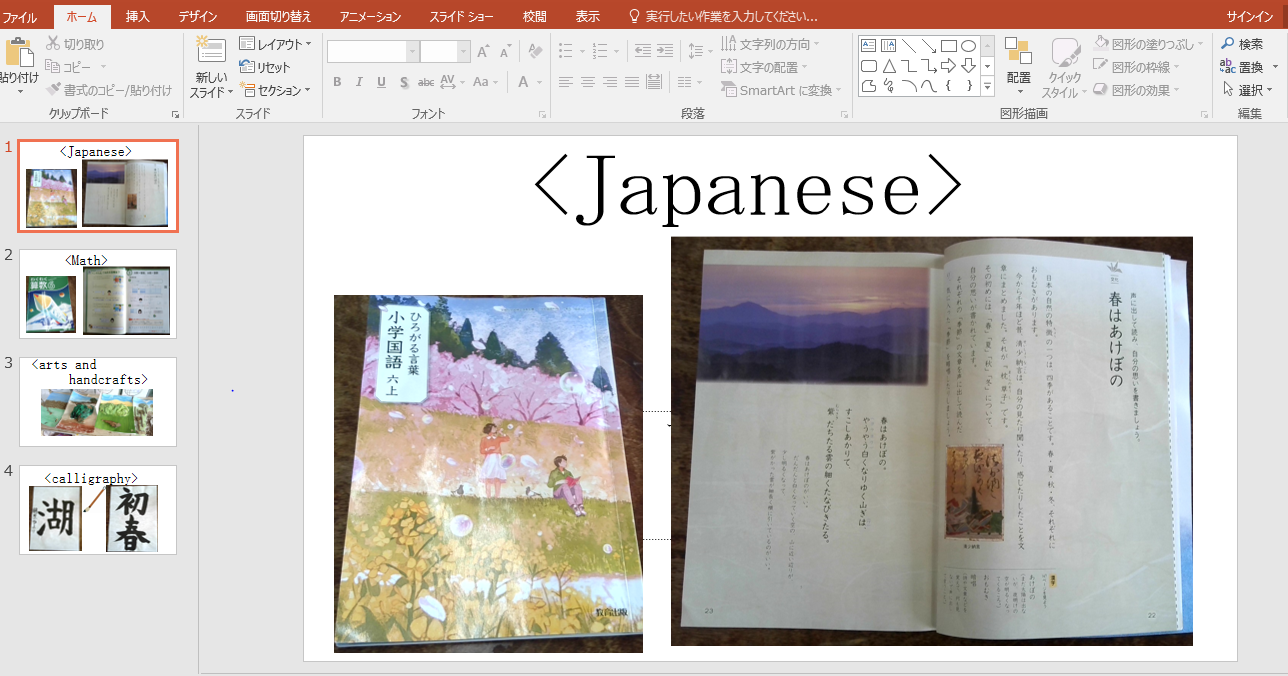Screen dimensions: 1288x676
Task: Choose the rectangle shape in the gallery
Action: pos(948,45)
